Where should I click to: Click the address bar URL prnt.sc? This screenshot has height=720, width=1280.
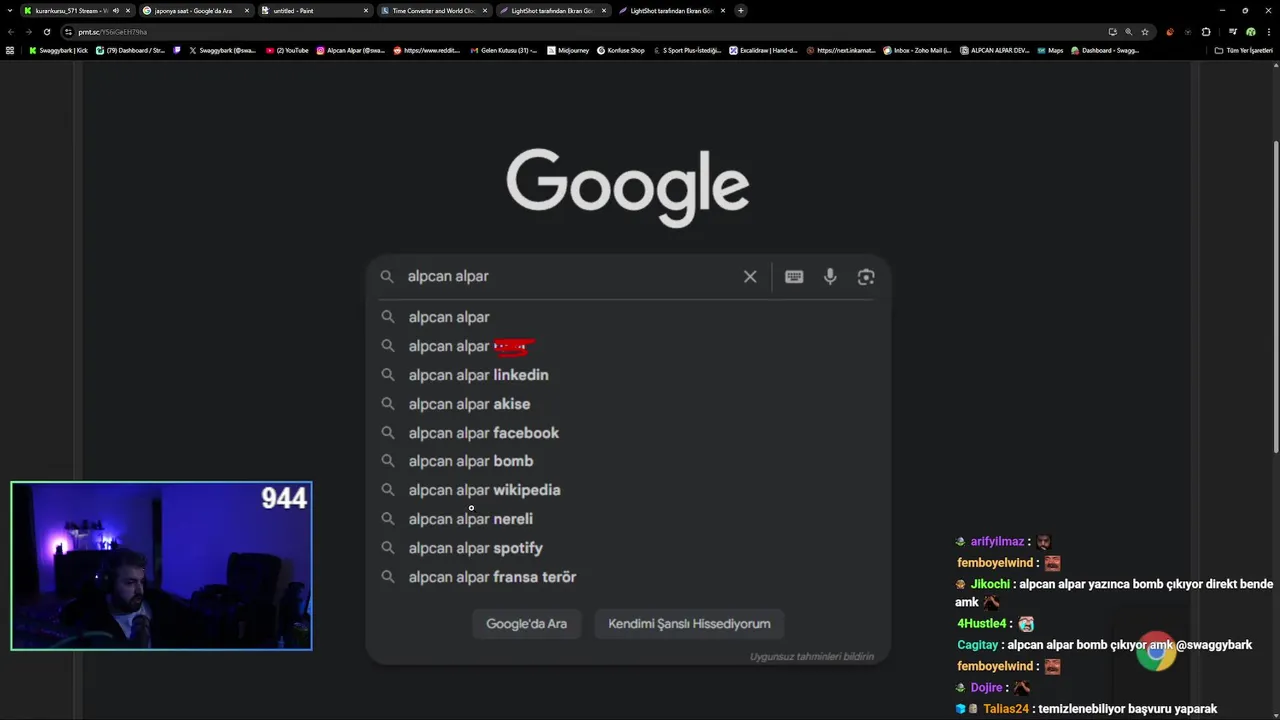click(x=112, y=32)
